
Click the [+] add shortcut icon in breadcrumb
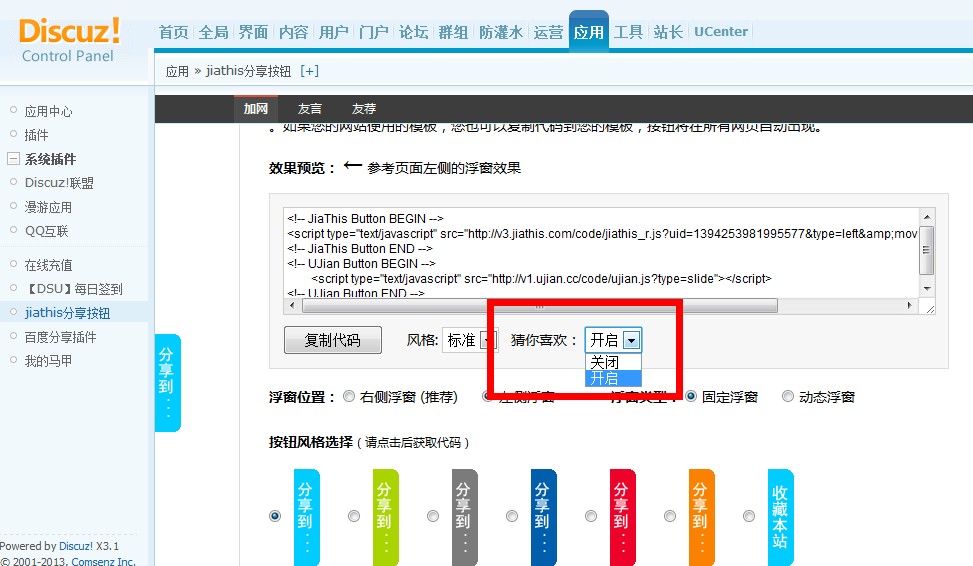[x=309, y=71]
